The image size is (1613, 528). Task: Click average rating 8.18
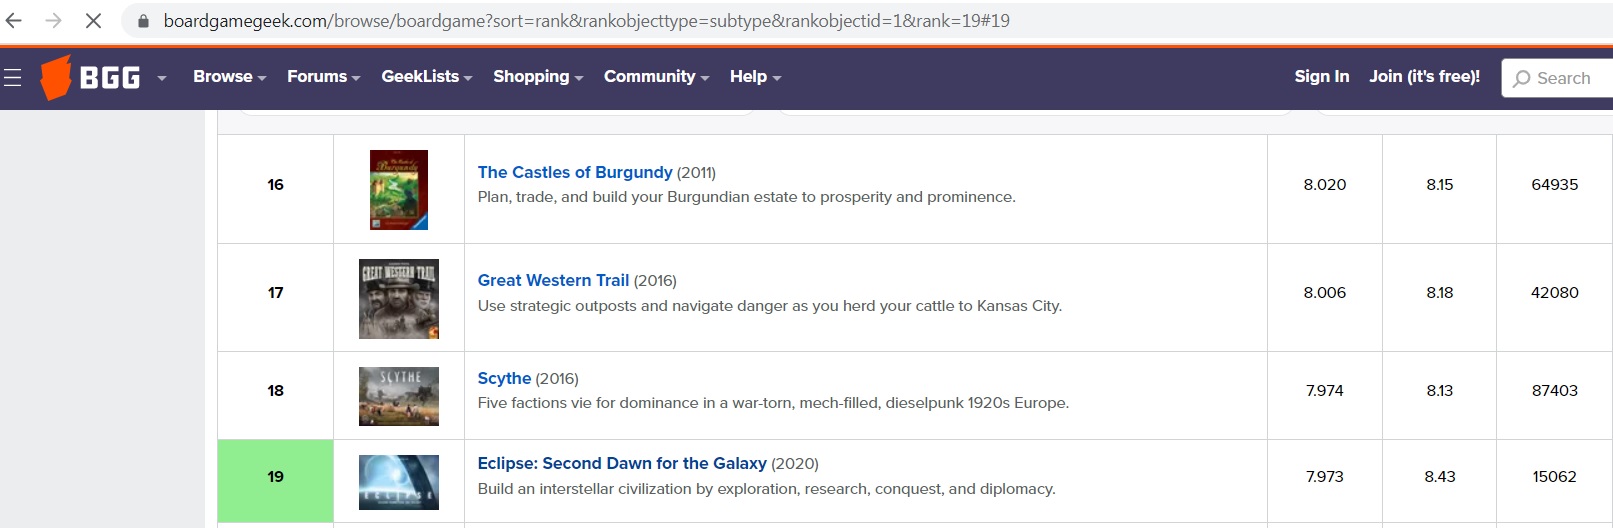[1440, 292]
